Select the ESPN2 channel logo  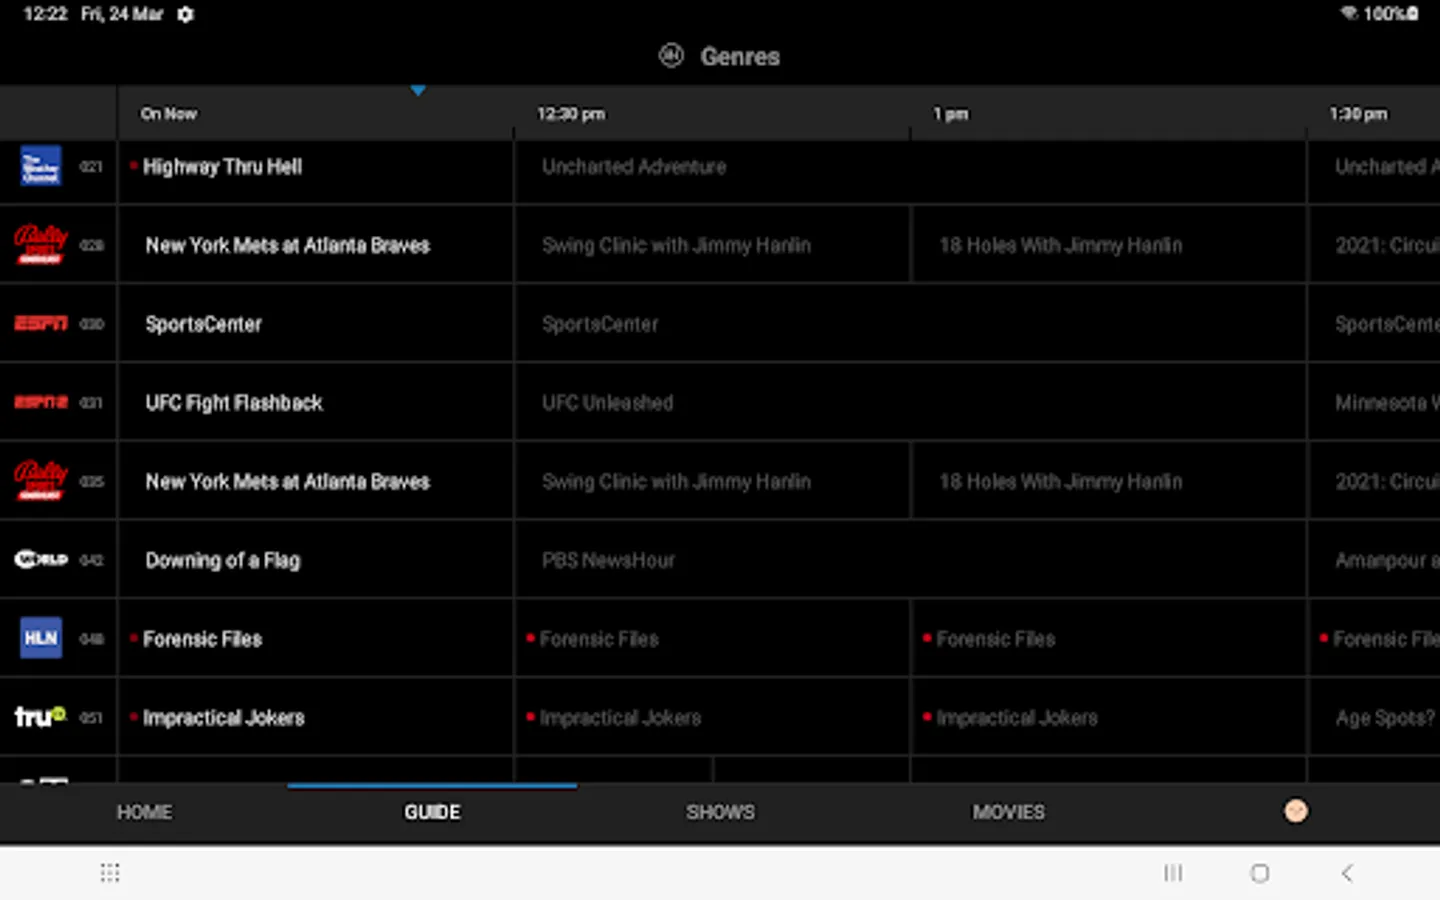coord(41,402)
